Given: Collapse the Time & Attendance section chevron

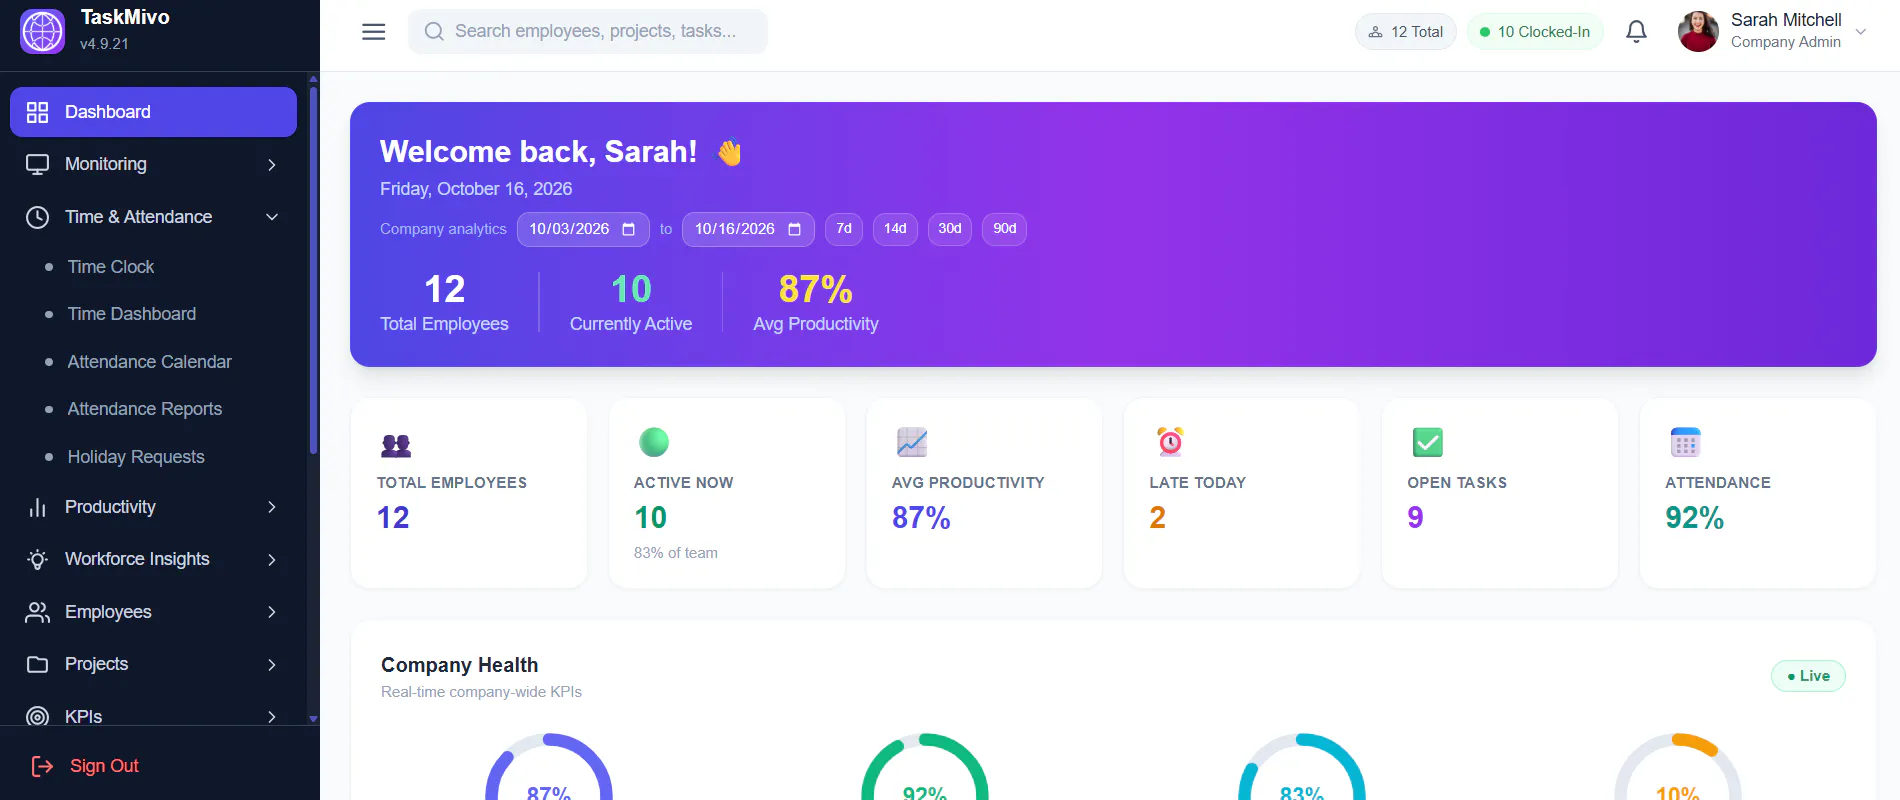Looking at the screenshot, I should click(x=272, y=217).
